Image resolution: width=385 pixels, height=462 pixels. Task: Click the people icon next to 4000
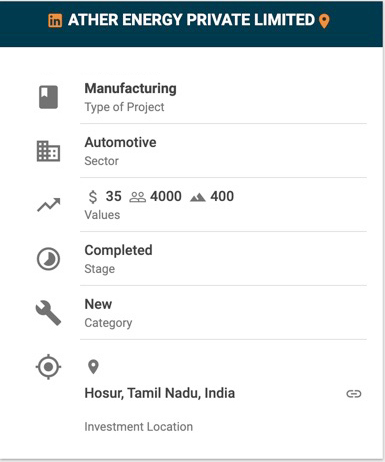[x=137, y=197]
